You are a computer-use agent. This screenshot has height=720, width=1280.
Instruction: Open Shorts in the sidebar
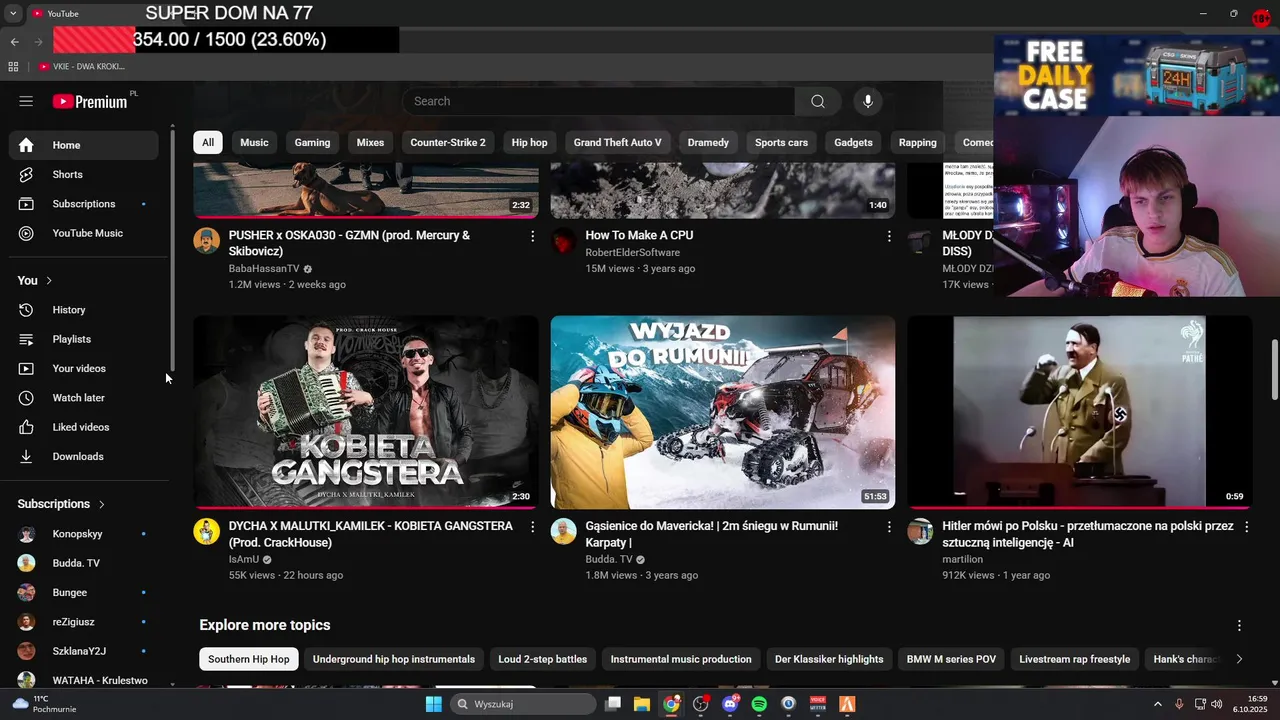[84, 174]
